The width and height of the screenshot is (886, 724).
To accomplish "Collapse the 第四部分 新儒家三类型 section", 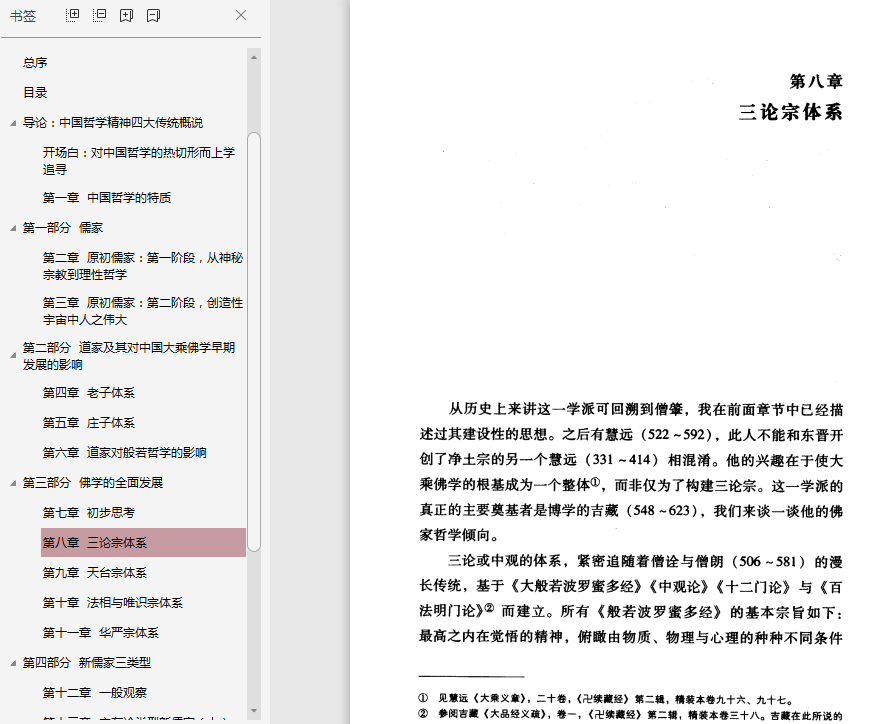I will tap(13, 663).
